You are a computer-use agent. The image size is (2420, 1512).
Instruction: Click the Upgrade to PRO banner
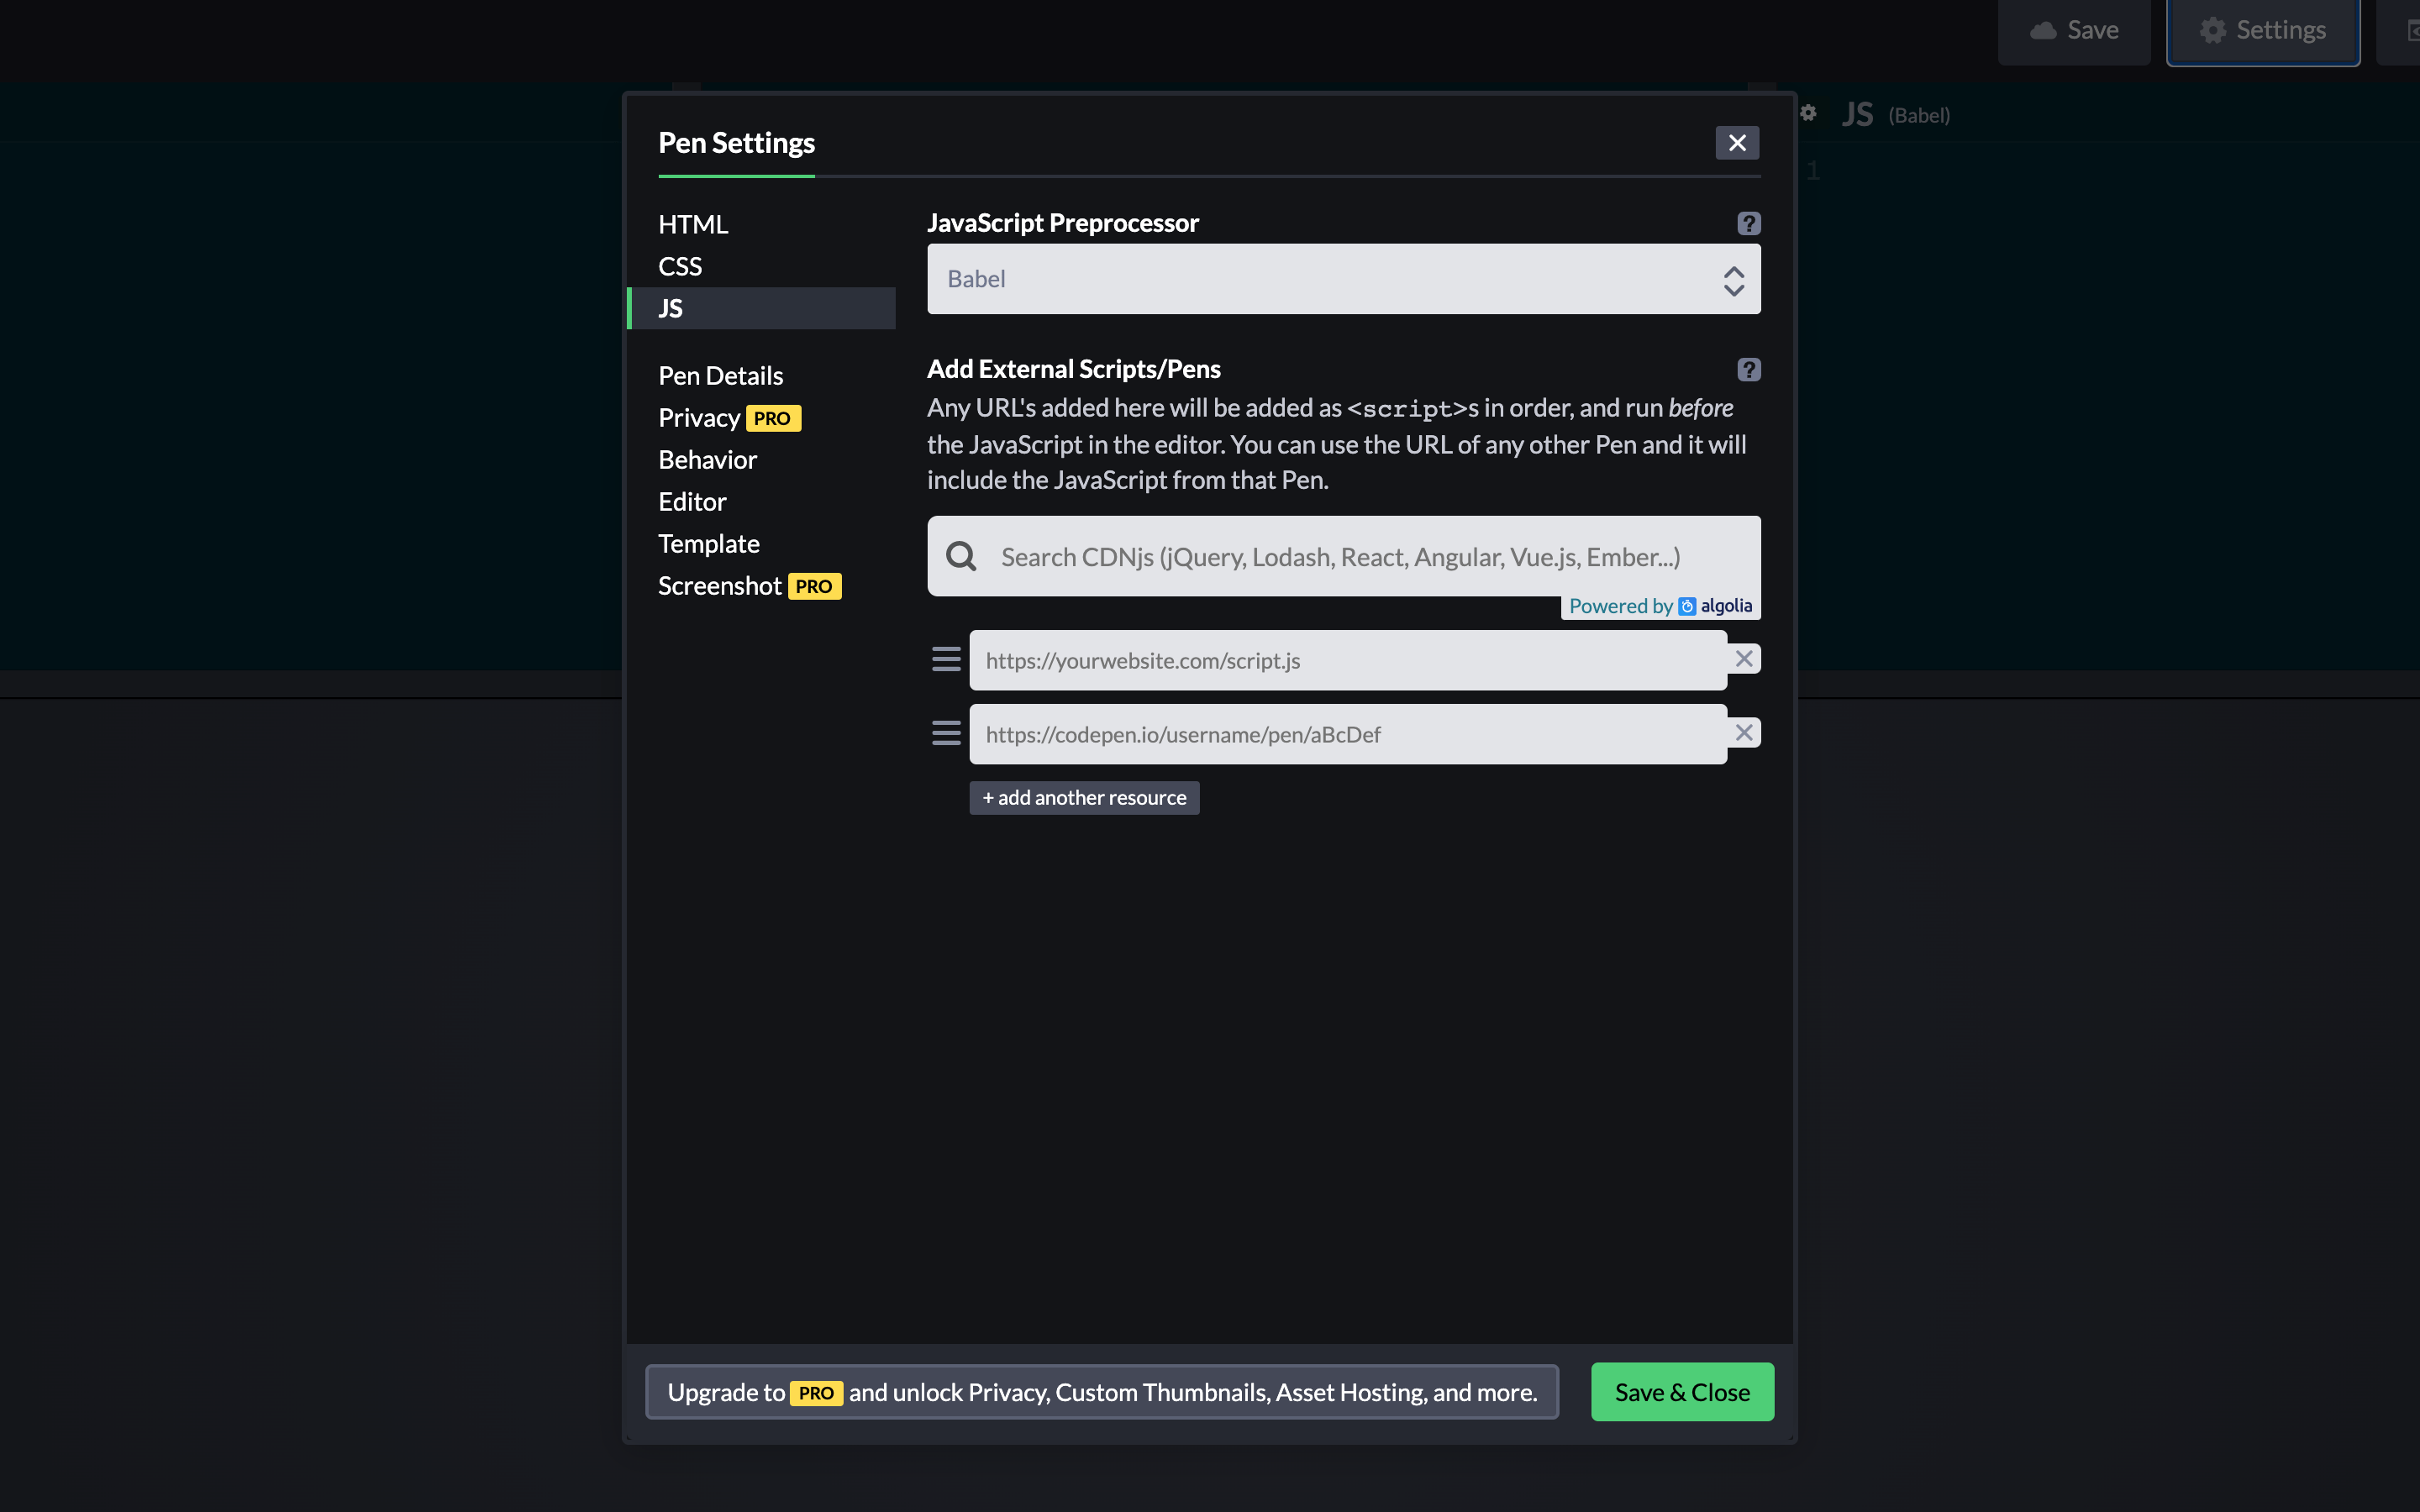coord(1101,1391)
